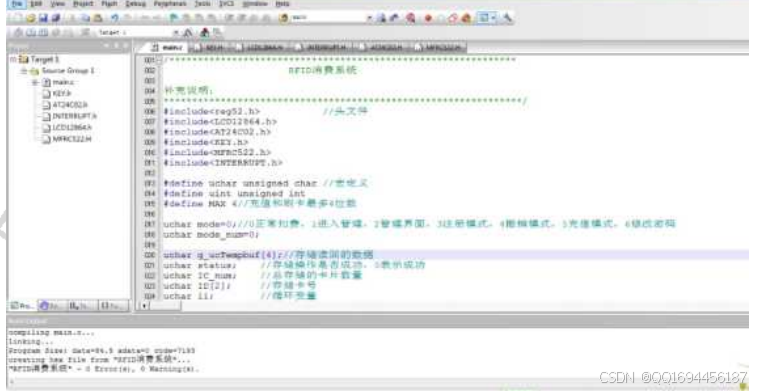Select main.c in project tree

(63, 82)
